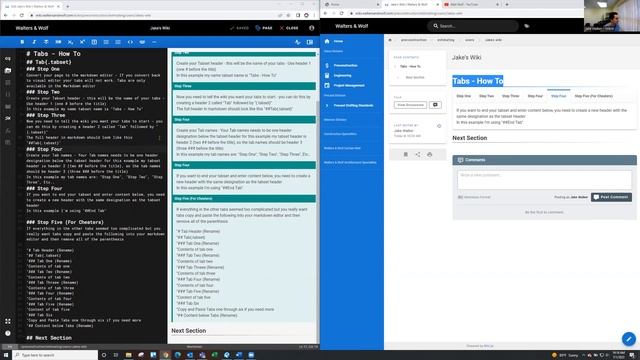The width and height of the screenshot is (640, 360).
Task: Click the round icon beside CLOSE in the editor
Action: coord(311,28)
